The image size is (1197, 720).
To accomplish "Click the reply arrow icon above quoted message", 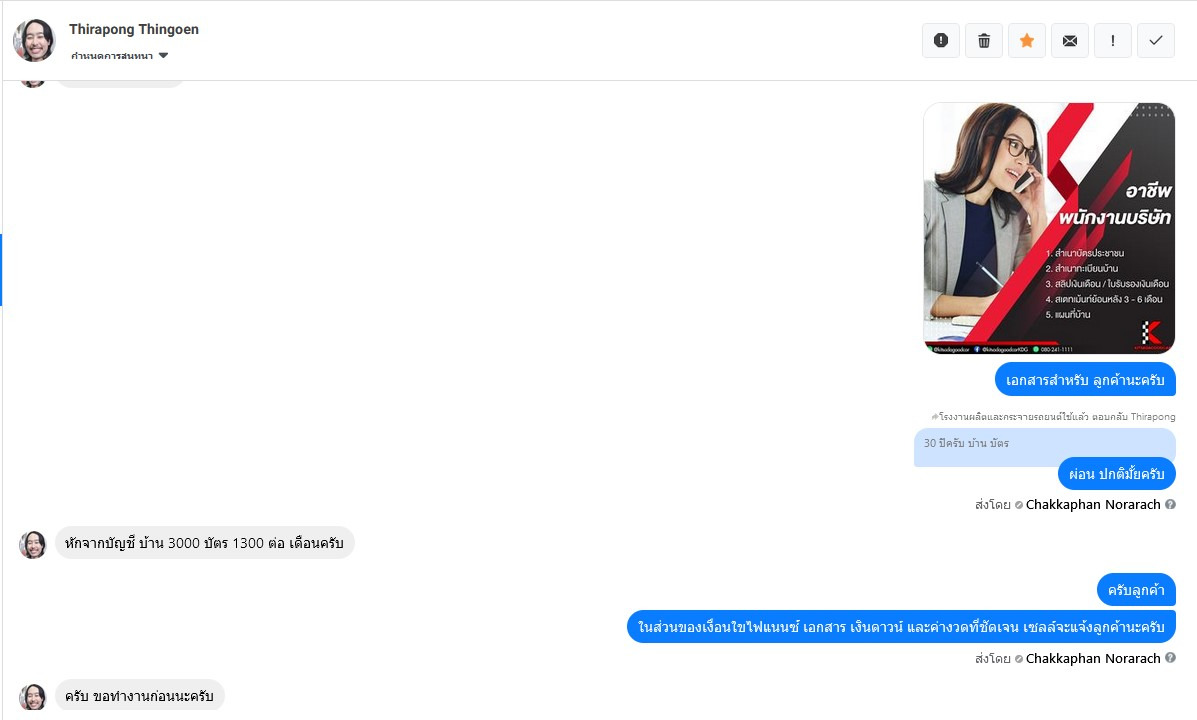I will click(x=934, y=416).
